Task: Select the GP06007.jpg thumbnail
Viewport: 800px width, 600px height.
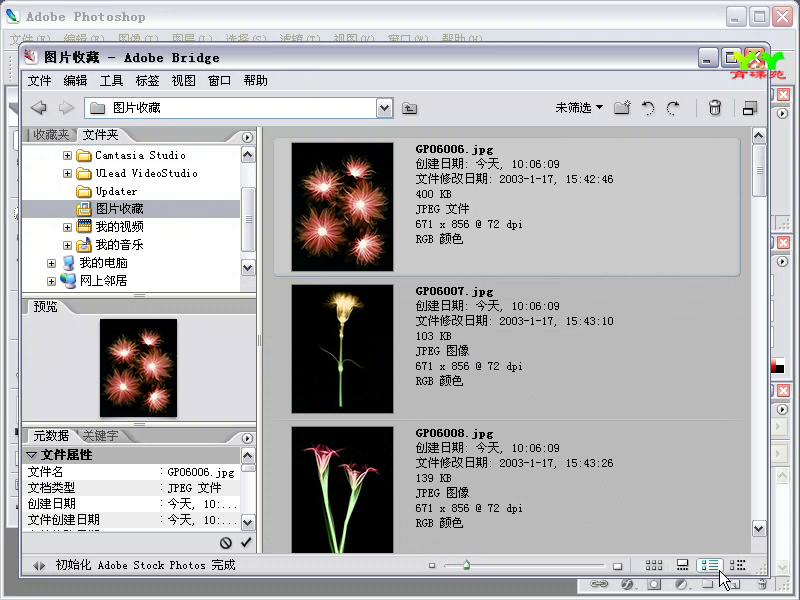Action: point(342,349)
